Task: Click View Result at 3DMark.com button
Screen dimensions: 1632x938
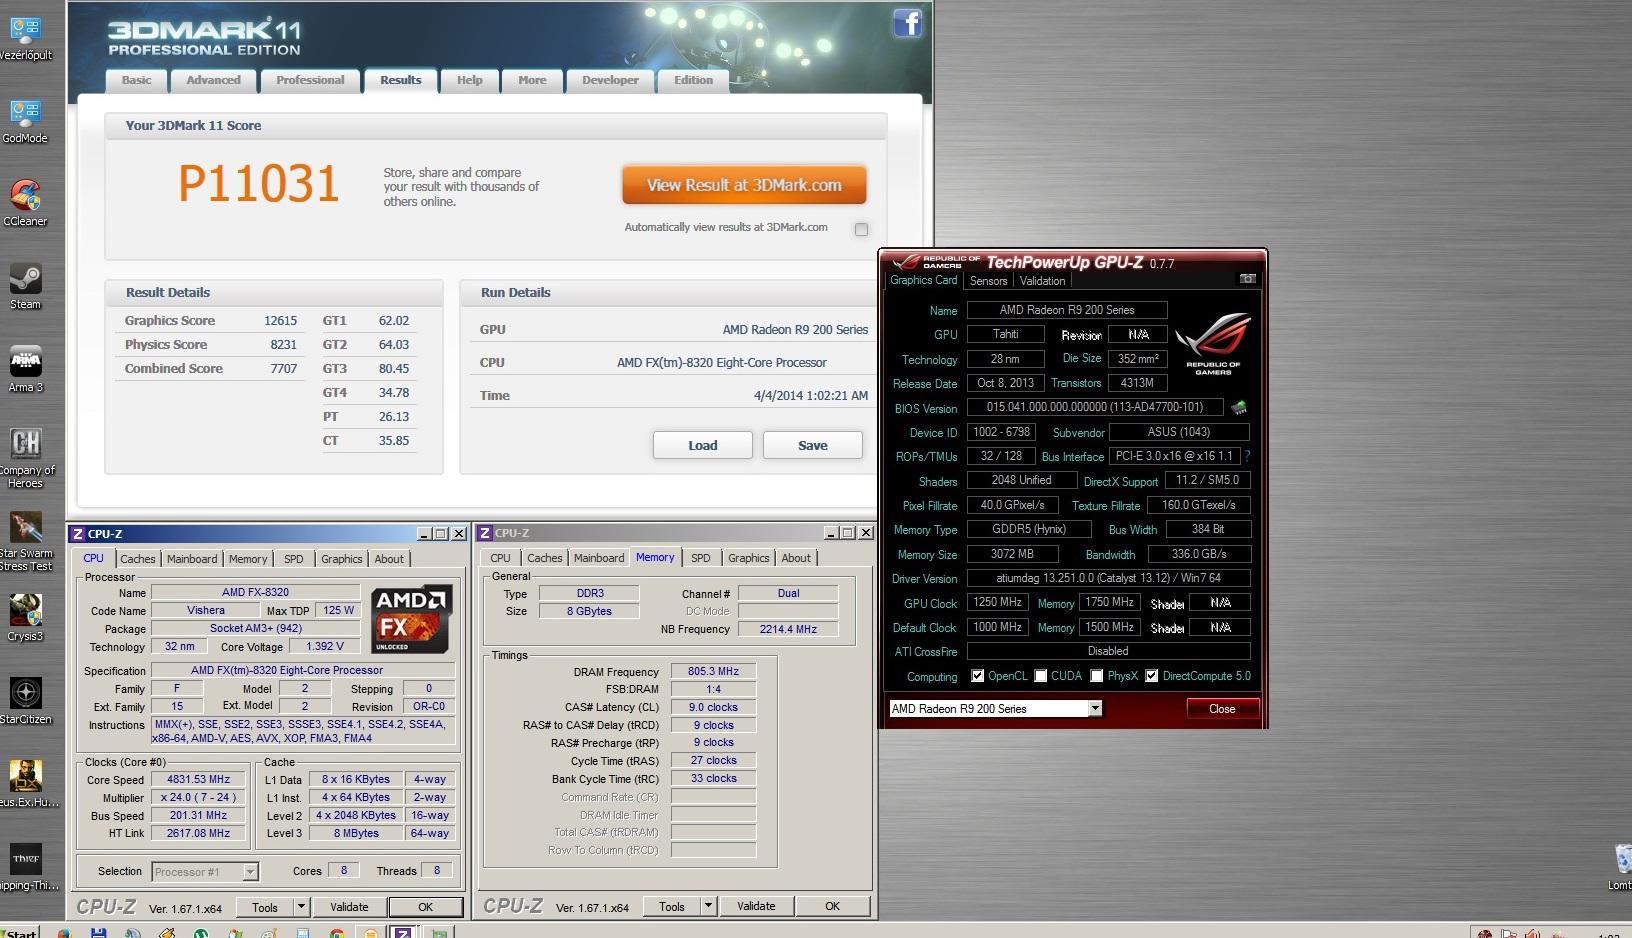Action: (x=744, y=185)
